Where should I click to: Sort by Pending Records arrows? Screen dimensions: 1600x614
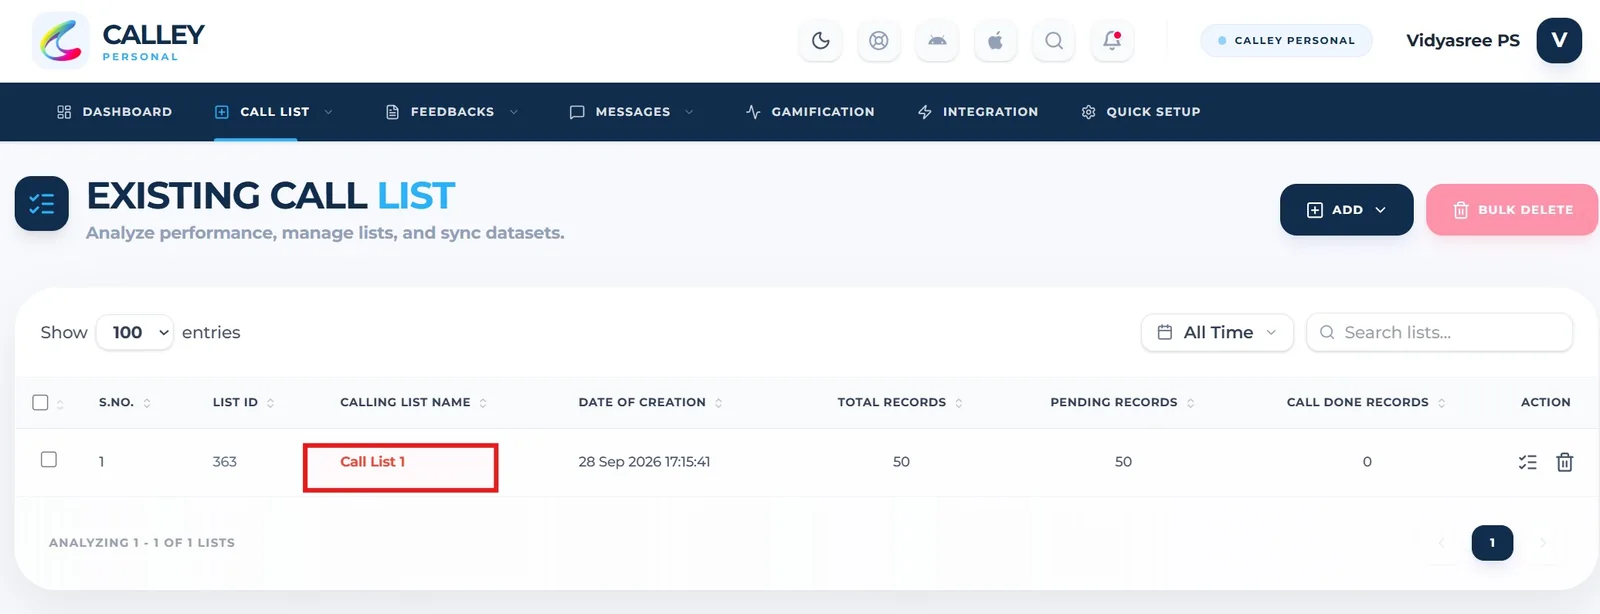[1190, 403]
